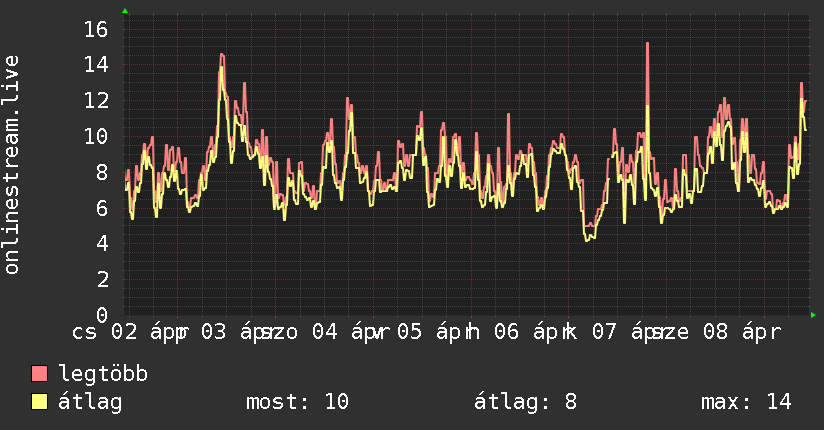Click the lowest dip near 4 before 07
This screenshot has height=430, width=824.
(x=589, y=238)
